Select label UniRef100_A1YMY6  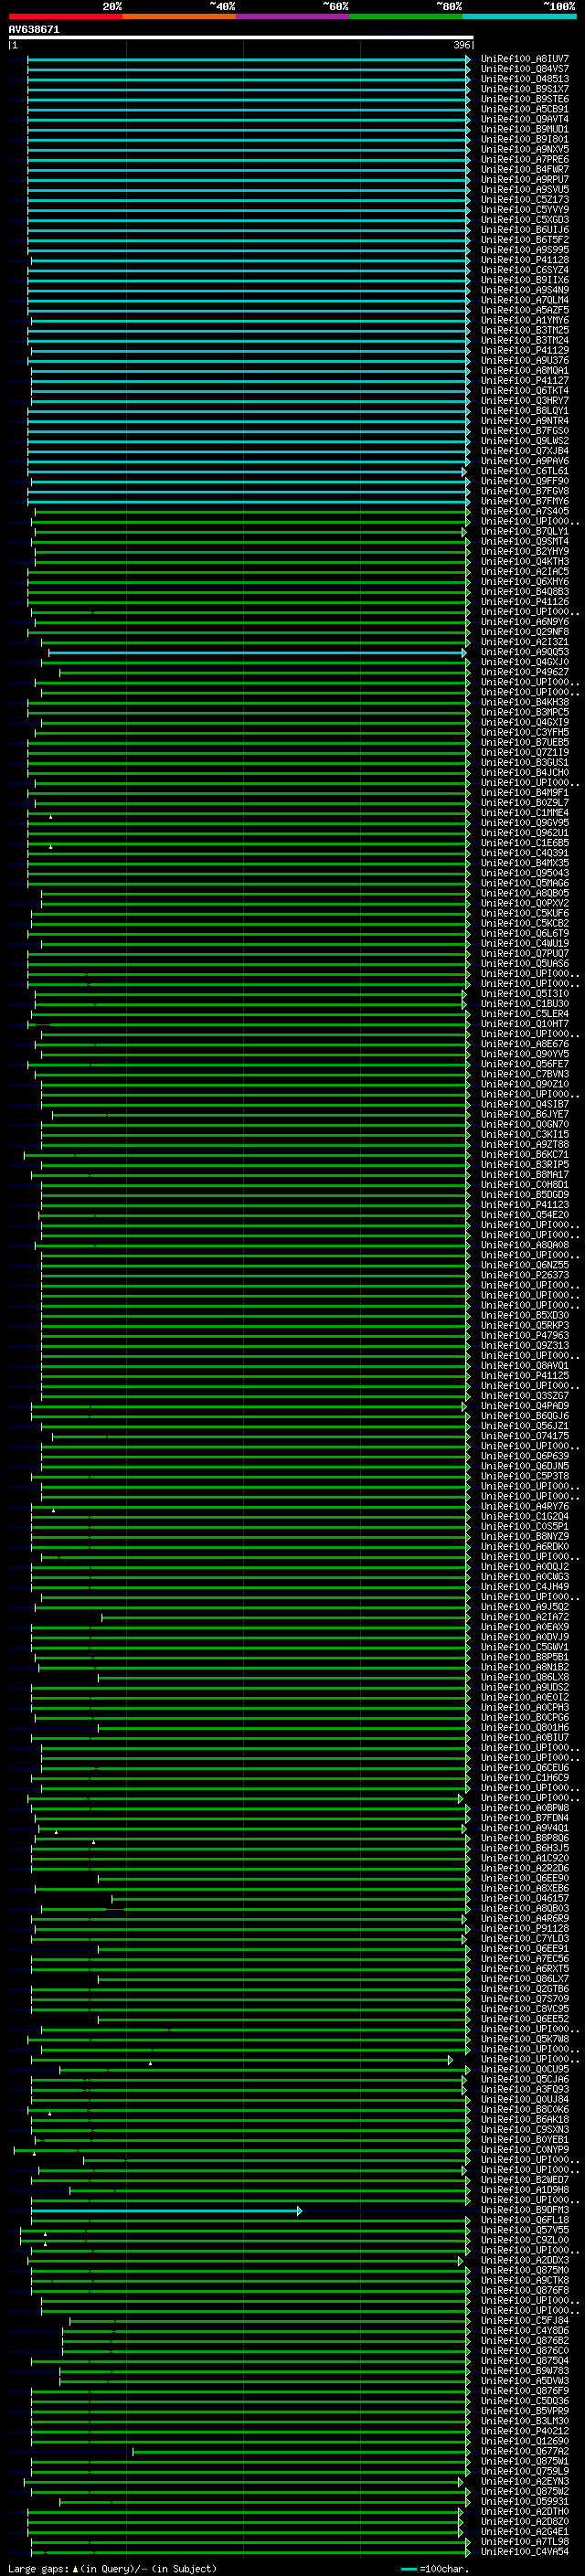525,320
